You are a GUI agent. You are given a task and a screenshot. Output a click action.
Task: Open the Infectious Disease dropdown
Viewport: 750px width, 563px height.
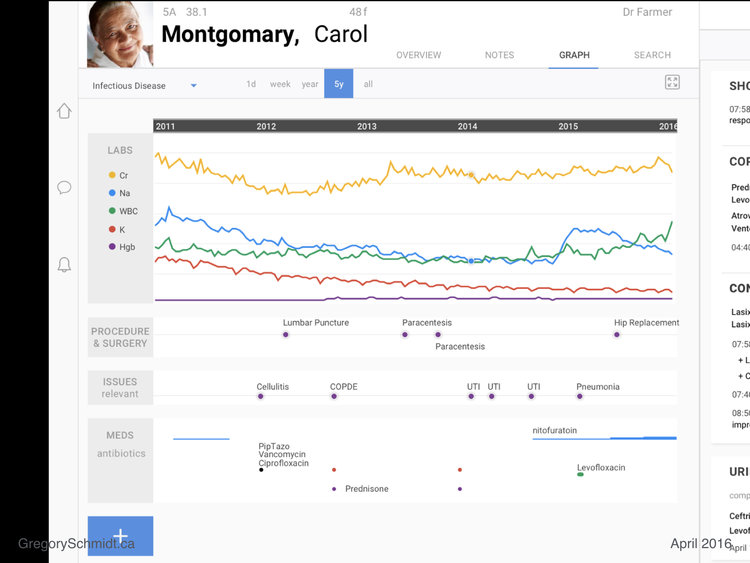(144, 86)
